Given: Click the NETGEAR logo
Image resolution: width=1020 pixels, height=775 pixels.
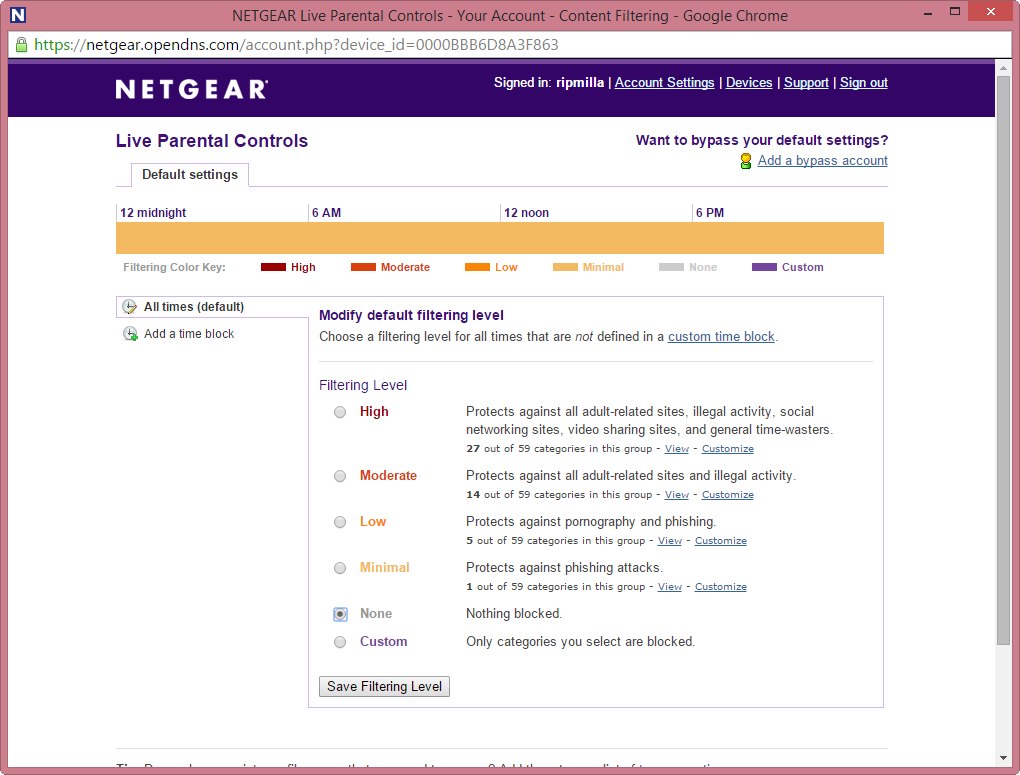Looking at the screenshot, I should pyautogui.click(x=192, y=90).
